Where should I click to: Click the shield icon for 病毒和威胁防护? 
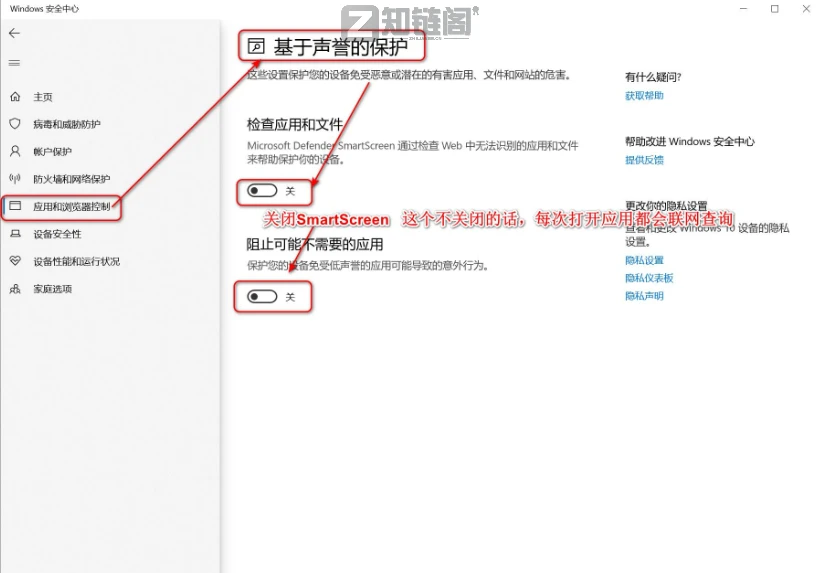[x=15, y=124]
